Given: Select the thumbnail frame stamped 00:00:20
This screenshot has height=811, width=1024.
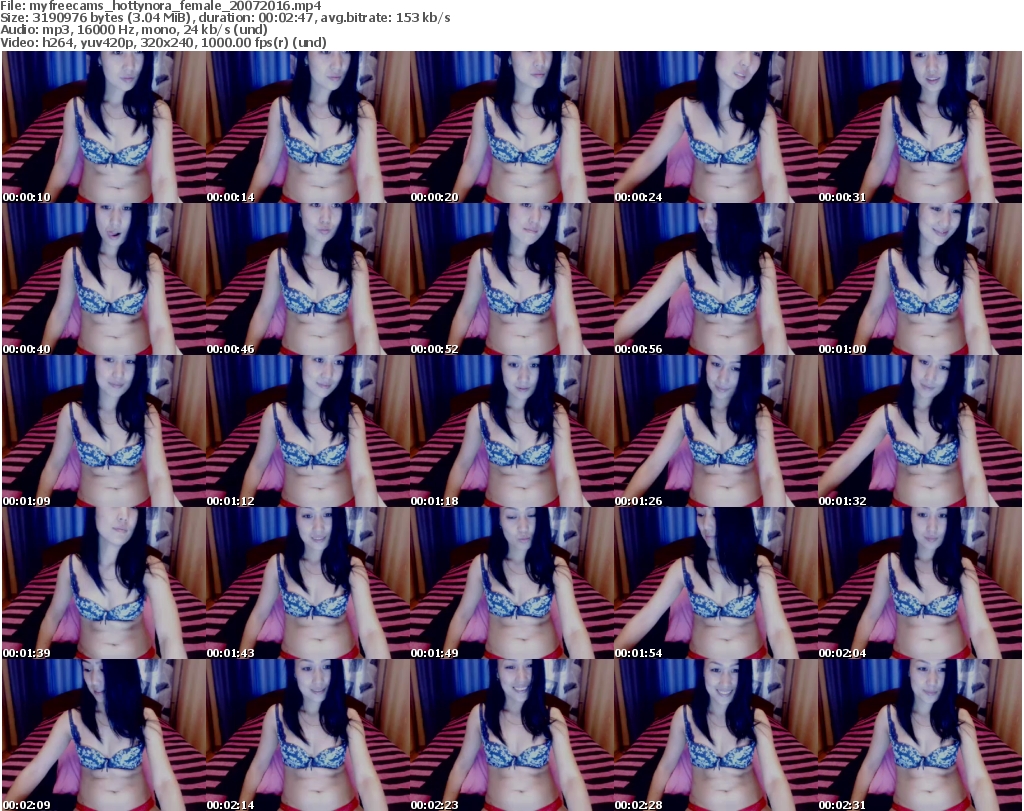Looking at the screenshot, I should pos(511,127).
